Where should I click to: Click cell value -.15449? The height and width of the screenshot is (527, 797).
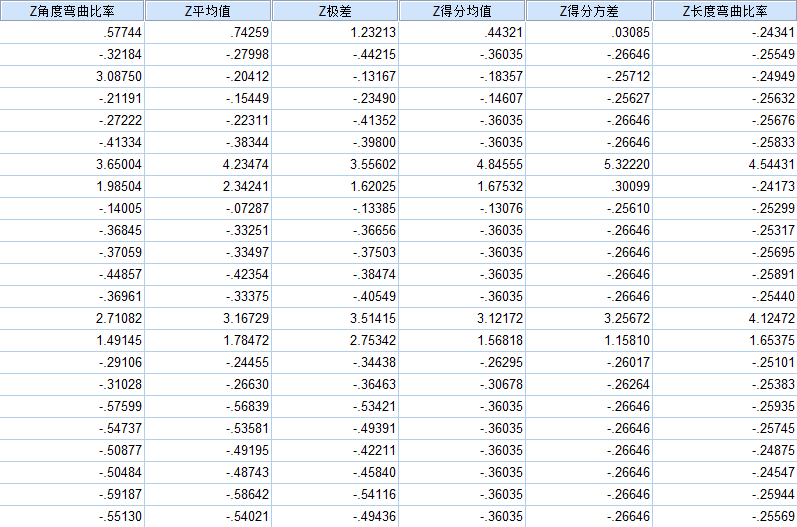pos(247,98)
